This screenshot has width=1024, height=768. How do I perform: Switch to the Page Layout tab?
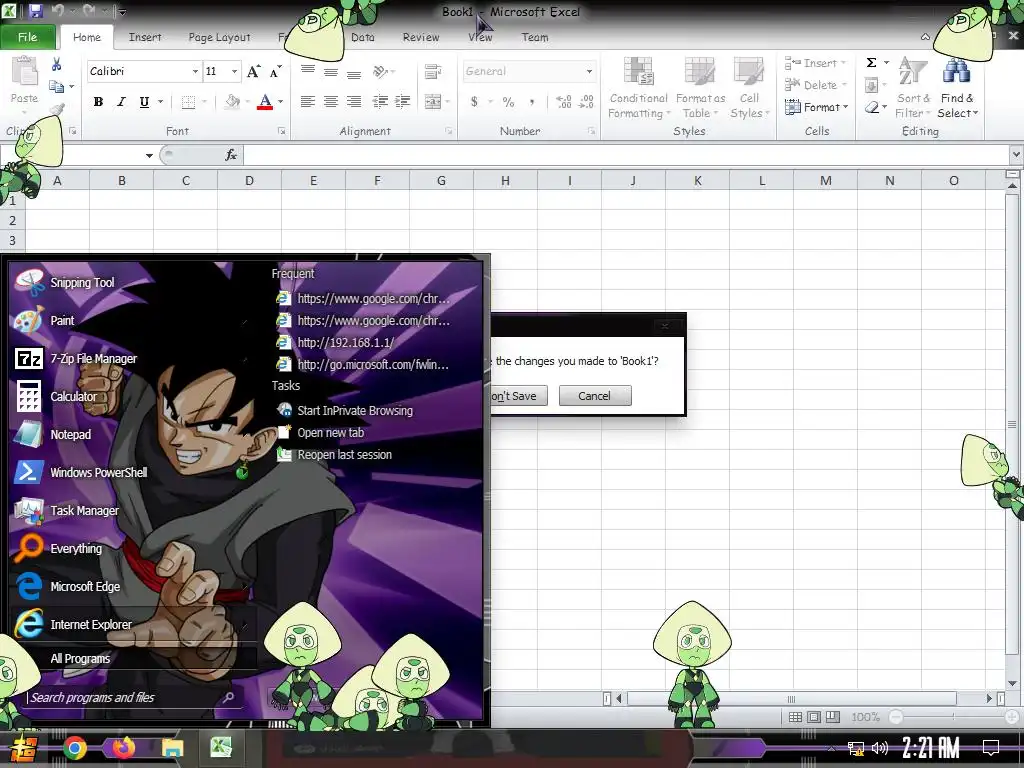pos(219,37)
